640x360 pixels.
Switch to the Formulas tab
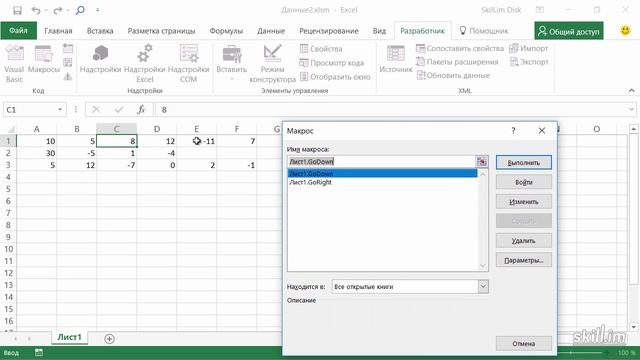(226, 31)
